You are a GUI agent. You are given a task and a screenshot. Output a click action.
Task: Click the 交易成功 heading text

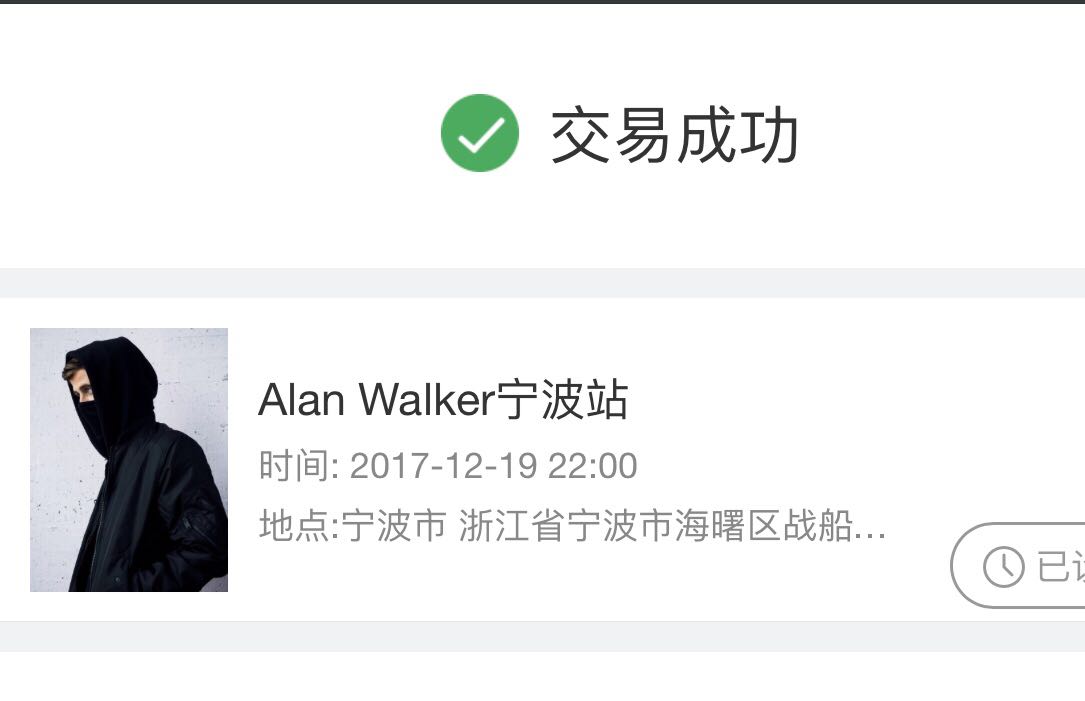(x=675, y=135)
